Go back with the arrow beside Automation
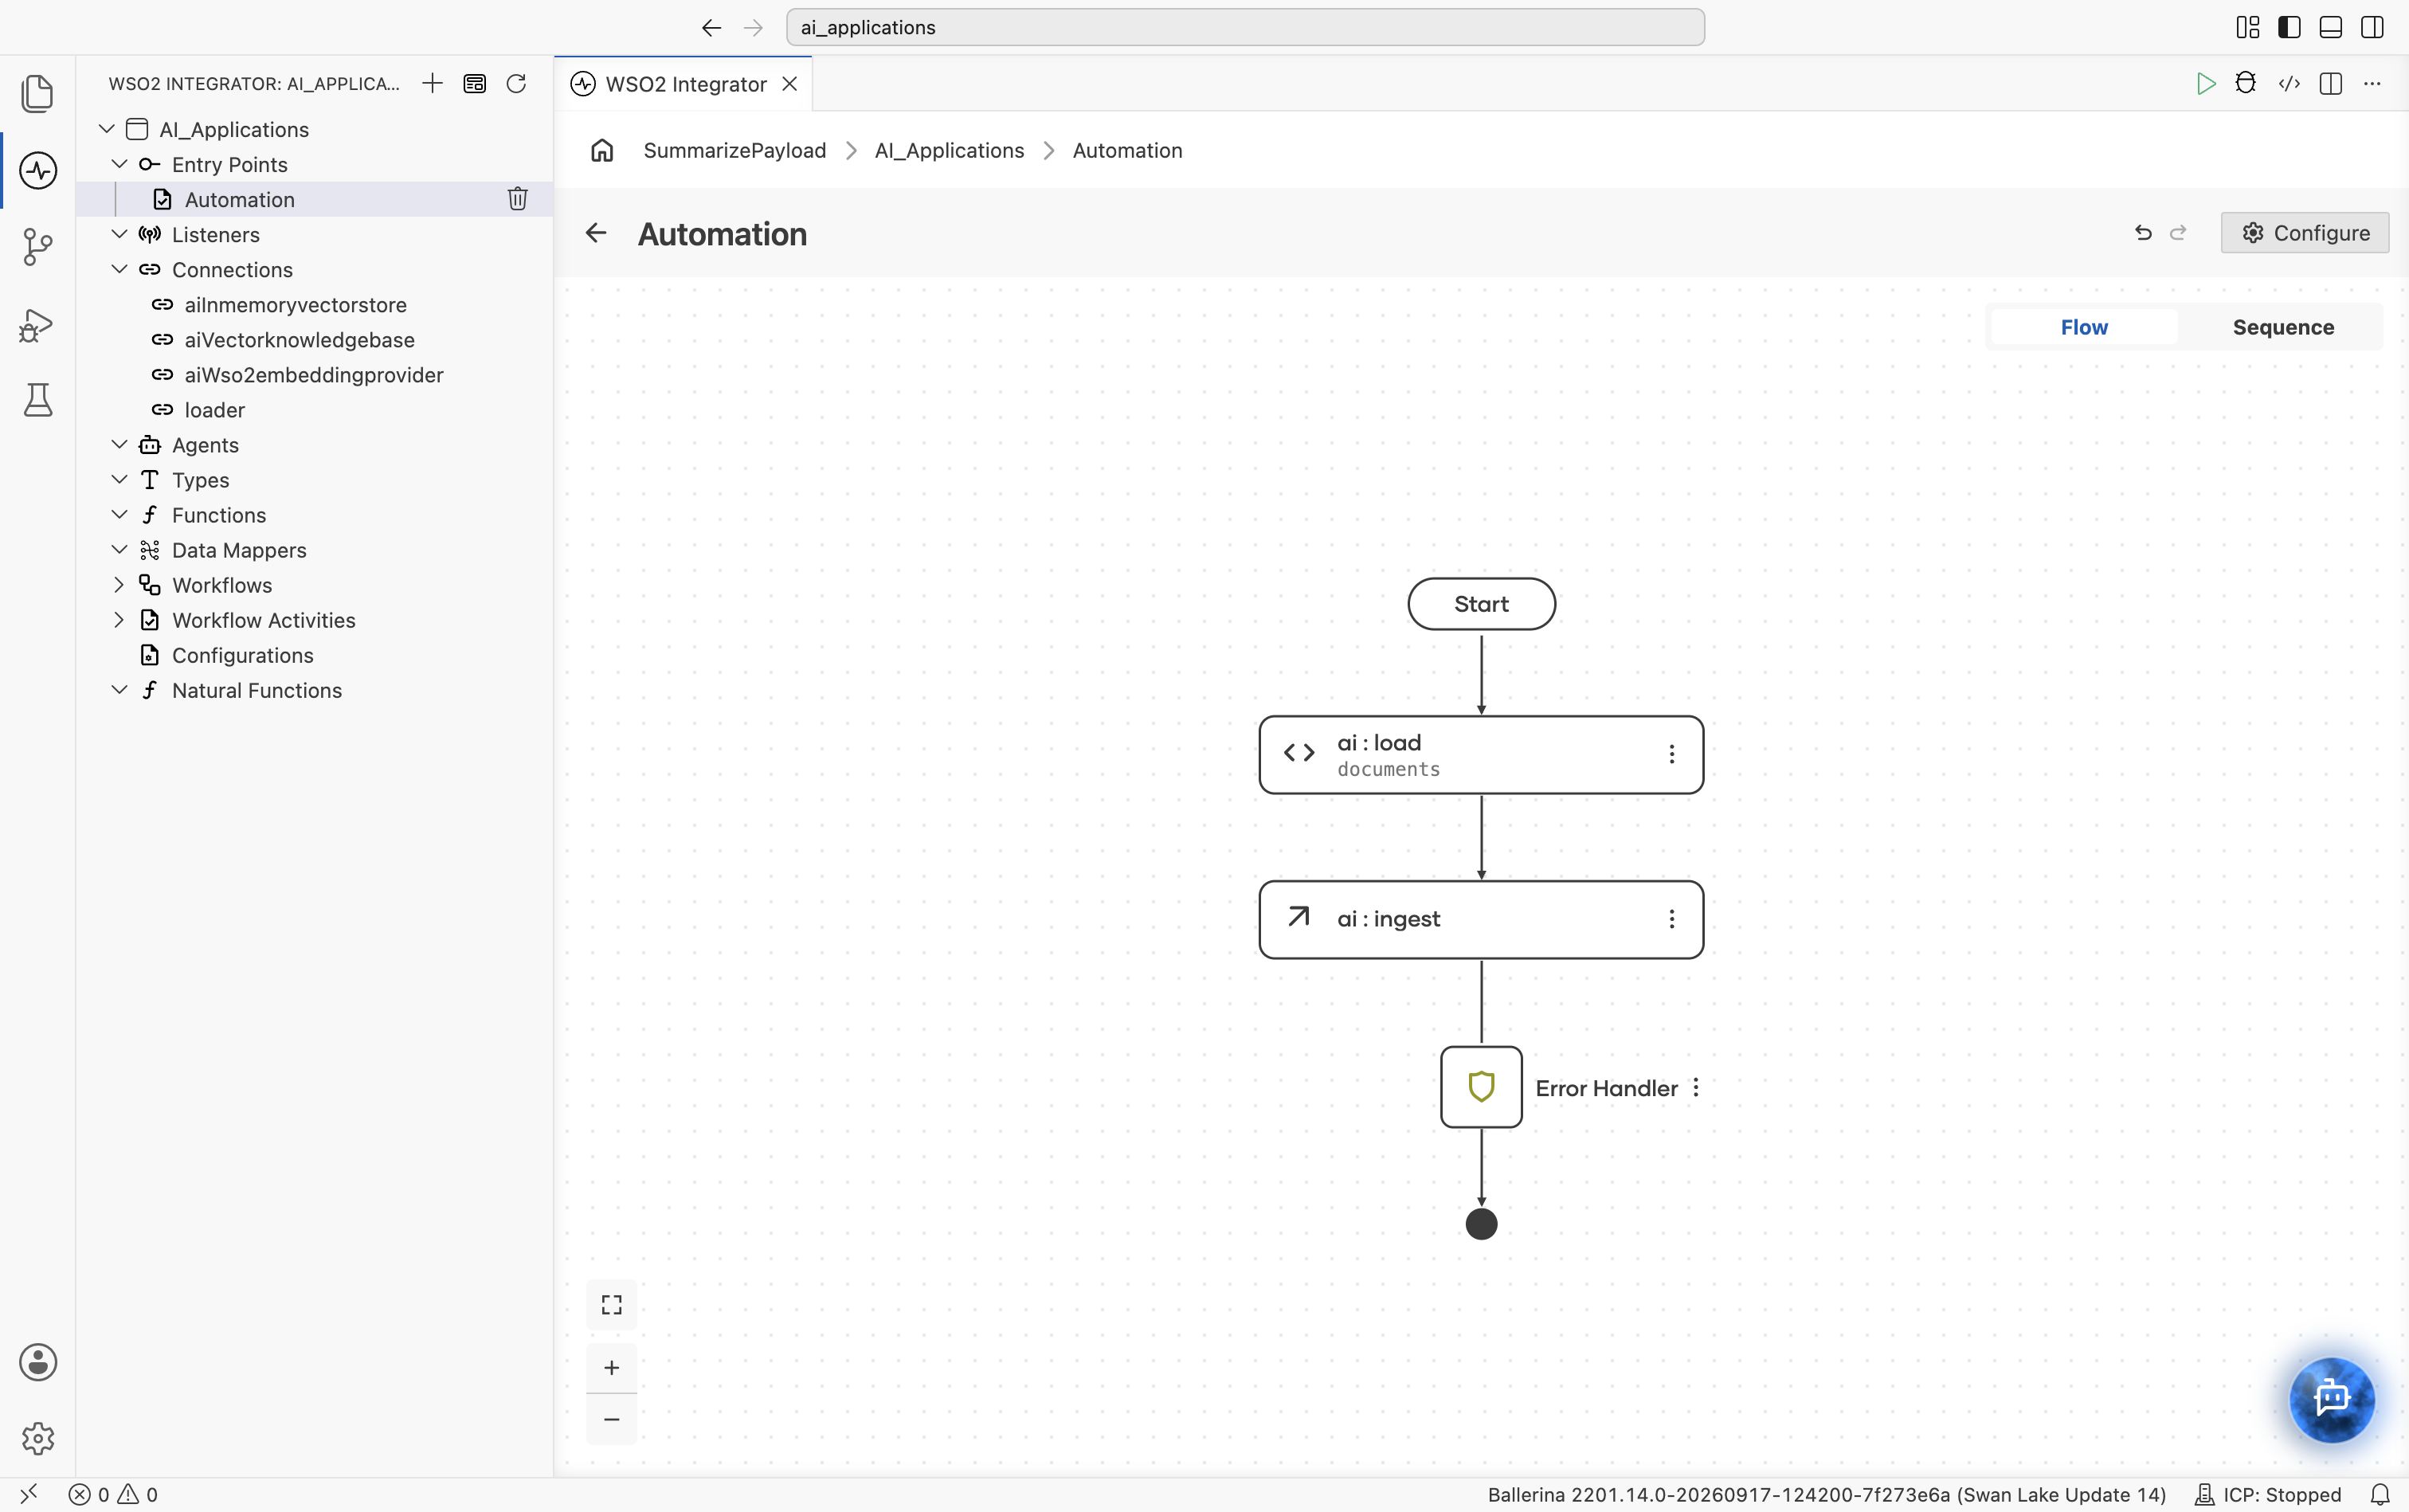 596,233
